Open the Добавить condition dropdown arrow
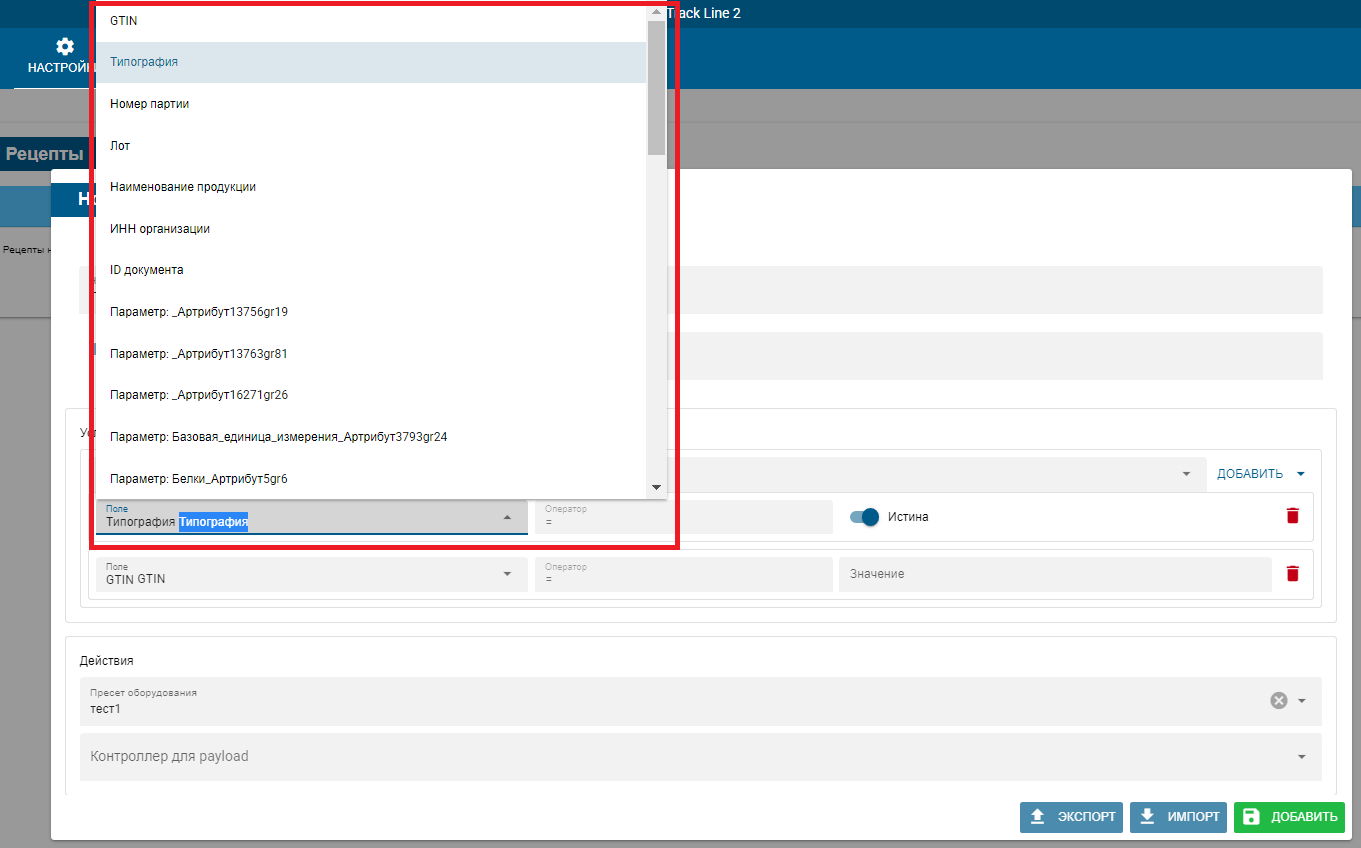Screen dimensions: 1361x848 (1300, 474)
